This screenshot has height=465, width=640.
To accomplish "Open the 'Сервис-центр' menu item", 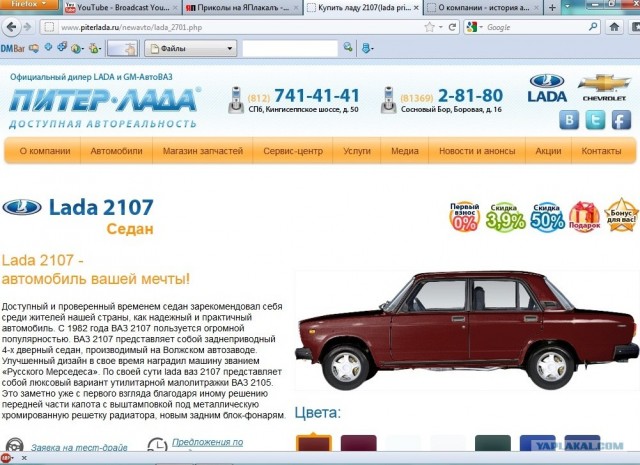I will 293,151.
